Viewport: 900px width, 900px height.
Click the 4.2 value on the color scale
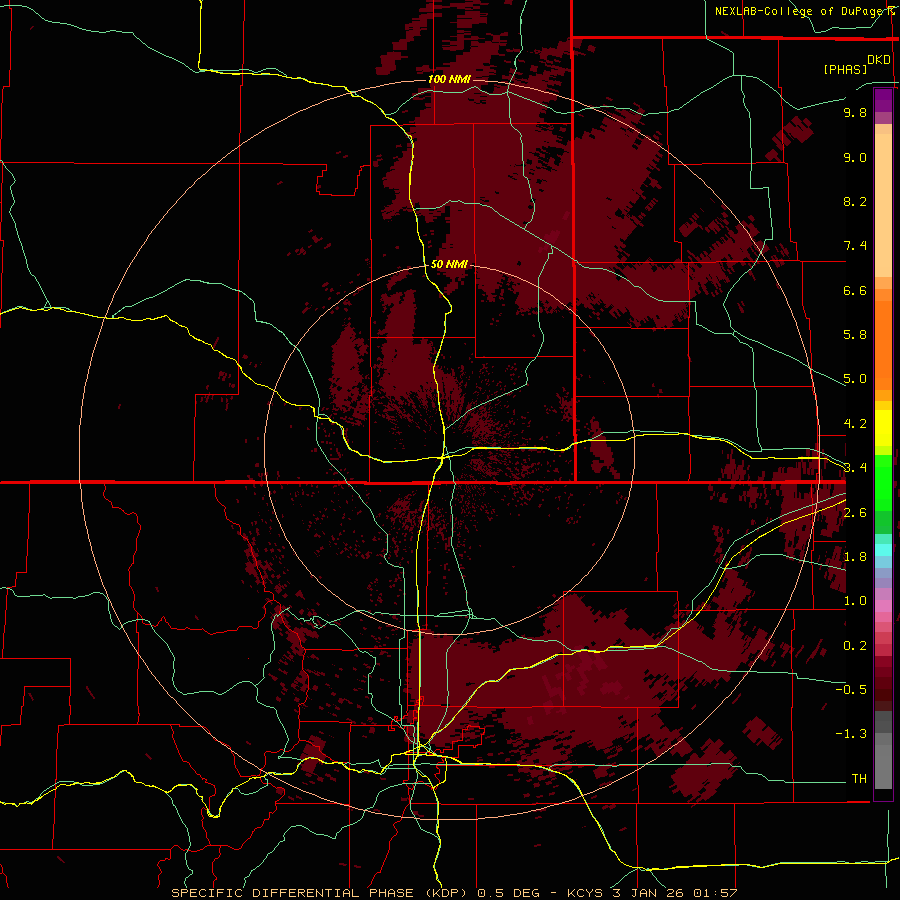(855, 424)
